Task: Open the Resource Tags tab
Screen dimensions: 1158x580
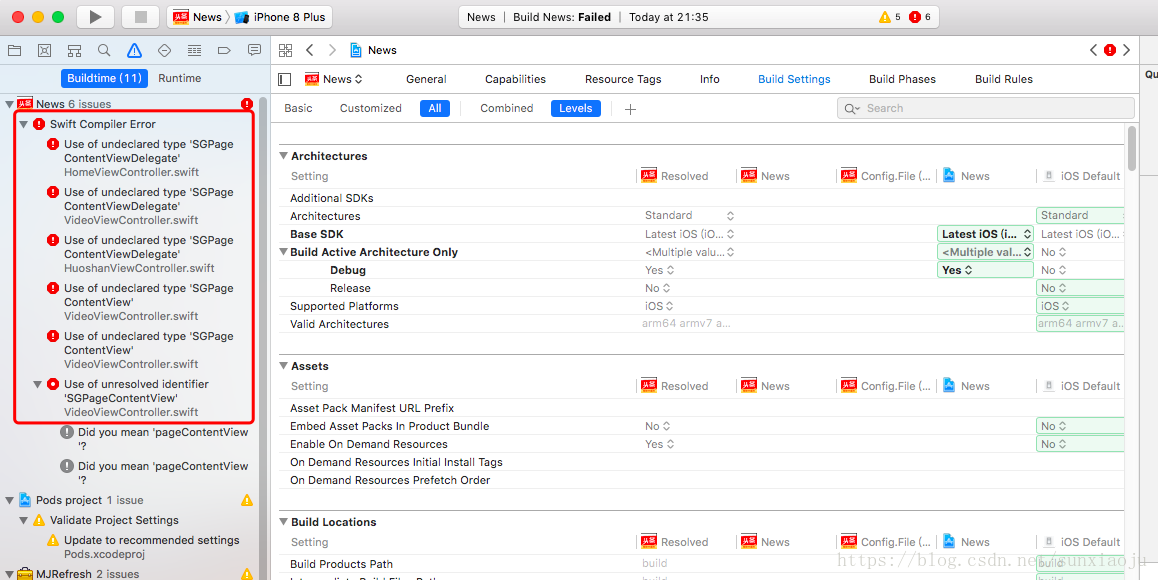Action: click(623, 79)
